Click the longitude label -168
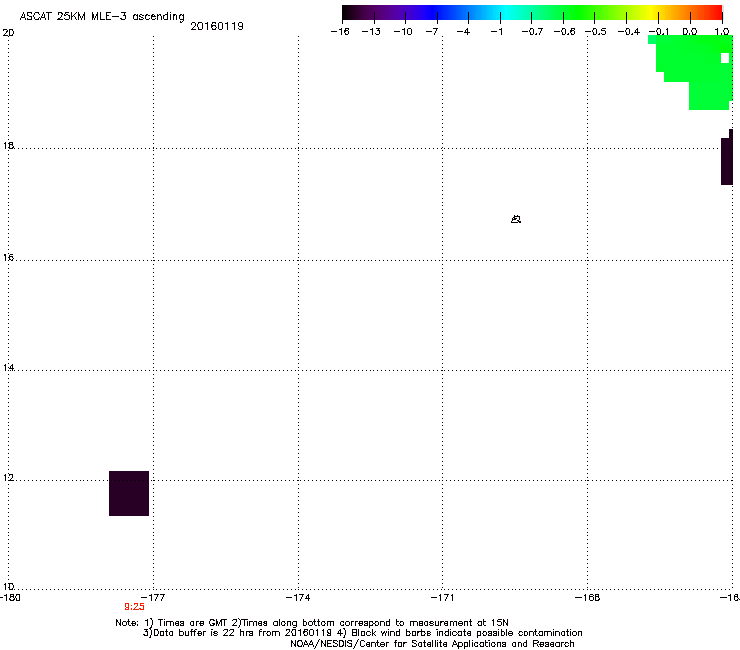Viewport: 740px width, 650px height. 588,598
